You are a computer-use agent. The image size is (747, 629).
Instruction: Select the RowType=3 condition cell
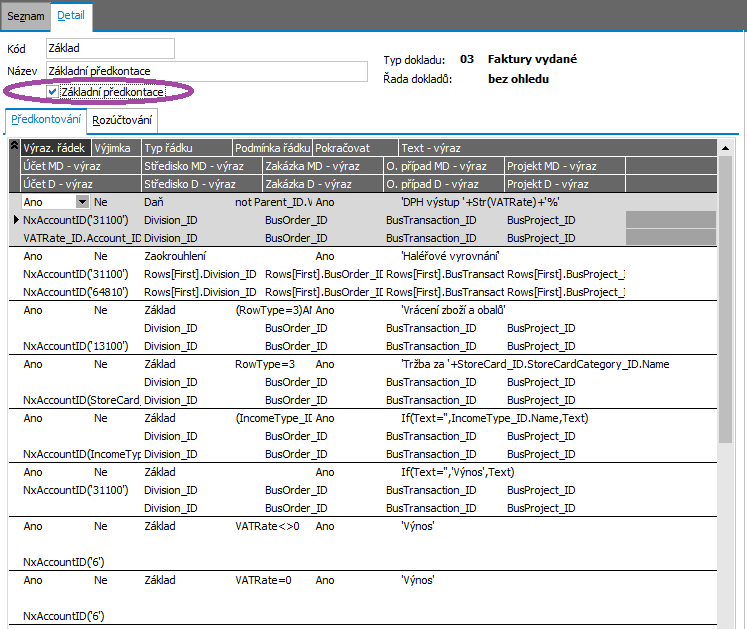tap(265, 364)
